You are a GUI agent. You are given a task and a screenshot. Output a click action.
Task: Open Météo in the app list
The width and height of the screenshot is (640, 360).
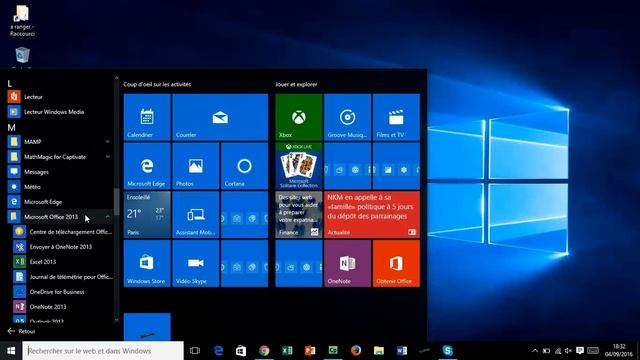pyautogui.click(x=59, y=187)
